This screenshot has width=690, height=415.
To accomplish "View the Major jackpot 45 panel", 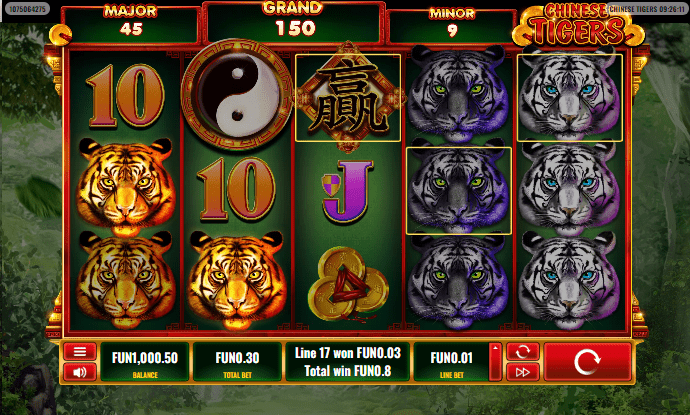I will [x=131, y=25].
